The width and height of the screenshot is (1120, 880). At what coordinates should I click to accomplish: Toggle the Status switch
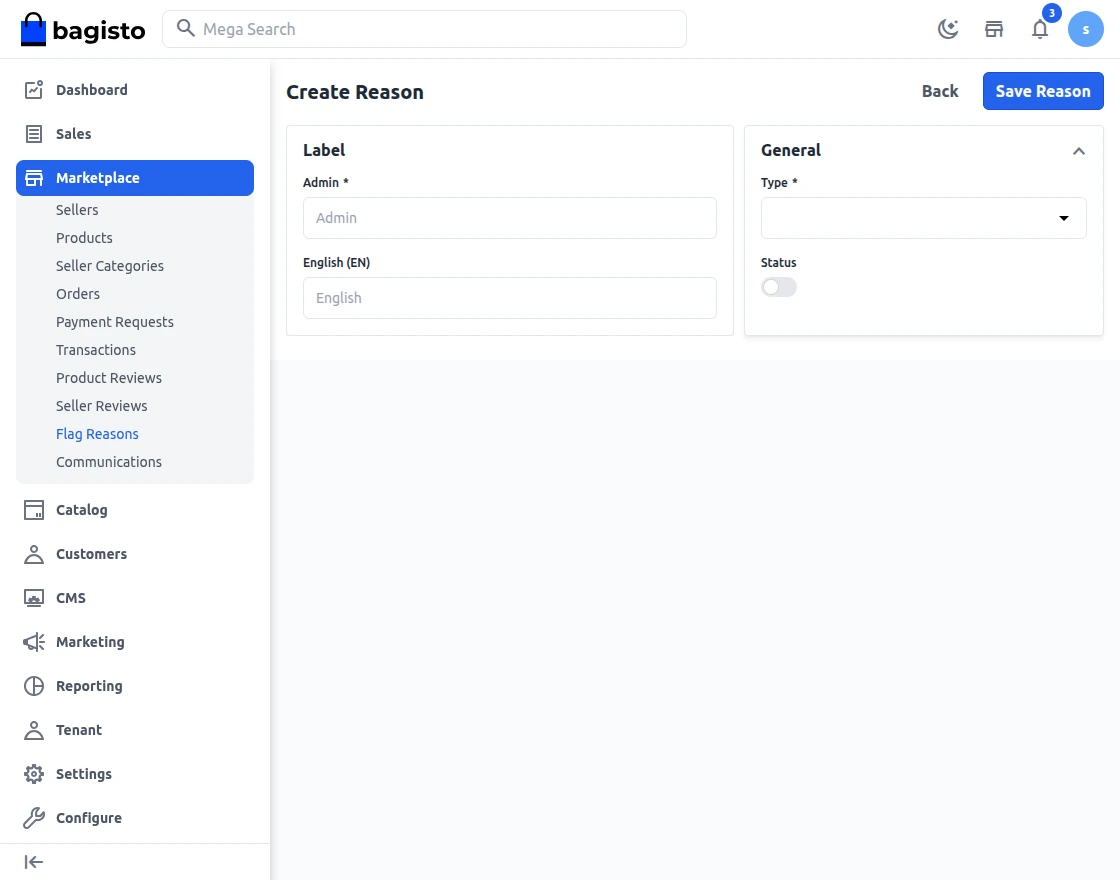[x=779, y=287]
